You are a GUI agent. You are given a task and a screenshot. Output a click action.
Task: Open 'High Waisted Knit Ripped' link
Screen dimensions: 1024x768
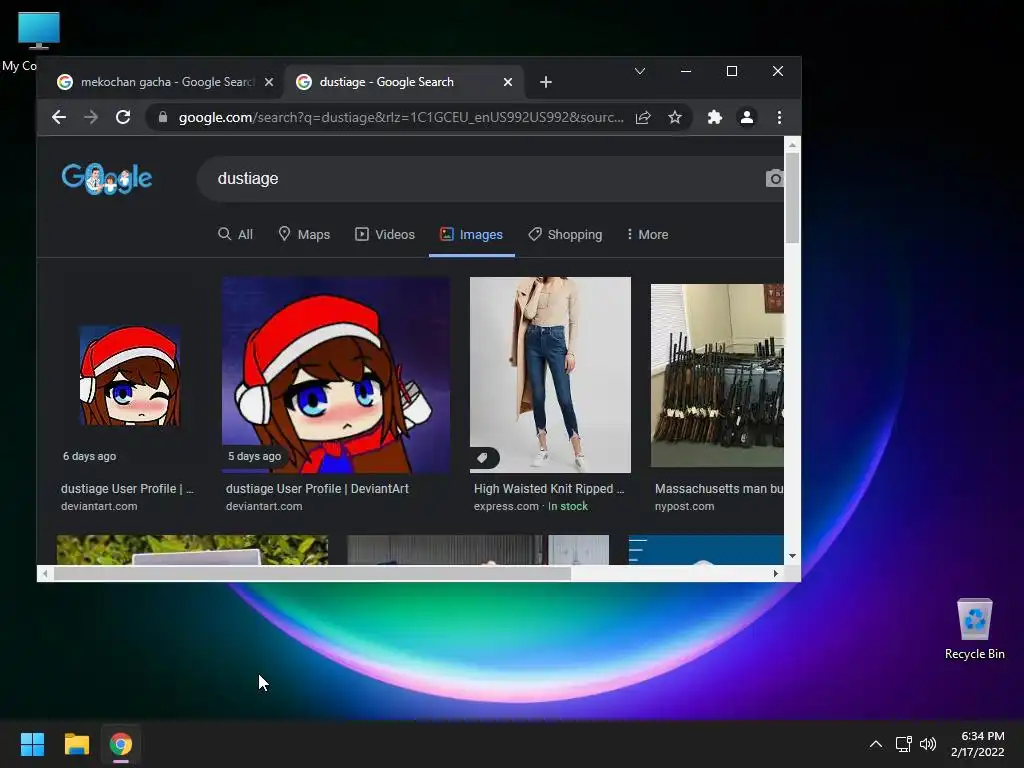point(549,489)
